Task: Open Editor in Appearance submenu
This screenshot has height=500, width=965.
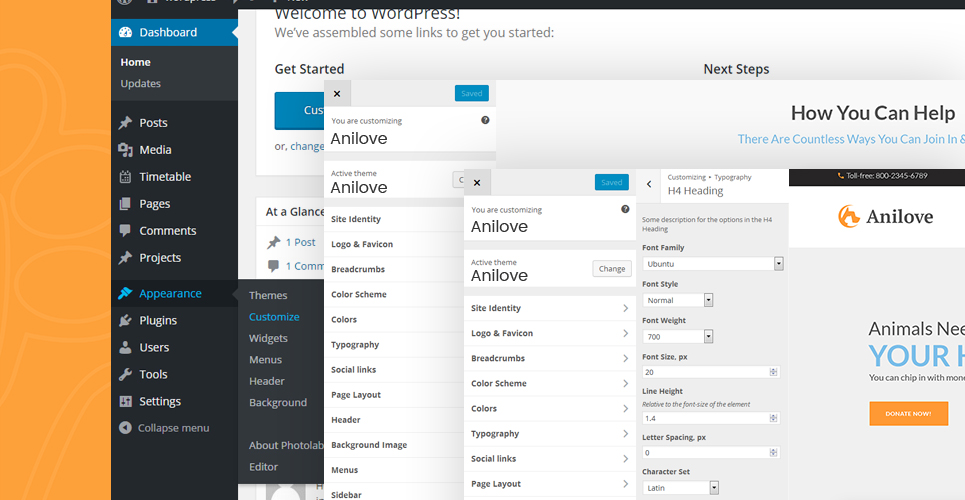Action: point(263,467)
